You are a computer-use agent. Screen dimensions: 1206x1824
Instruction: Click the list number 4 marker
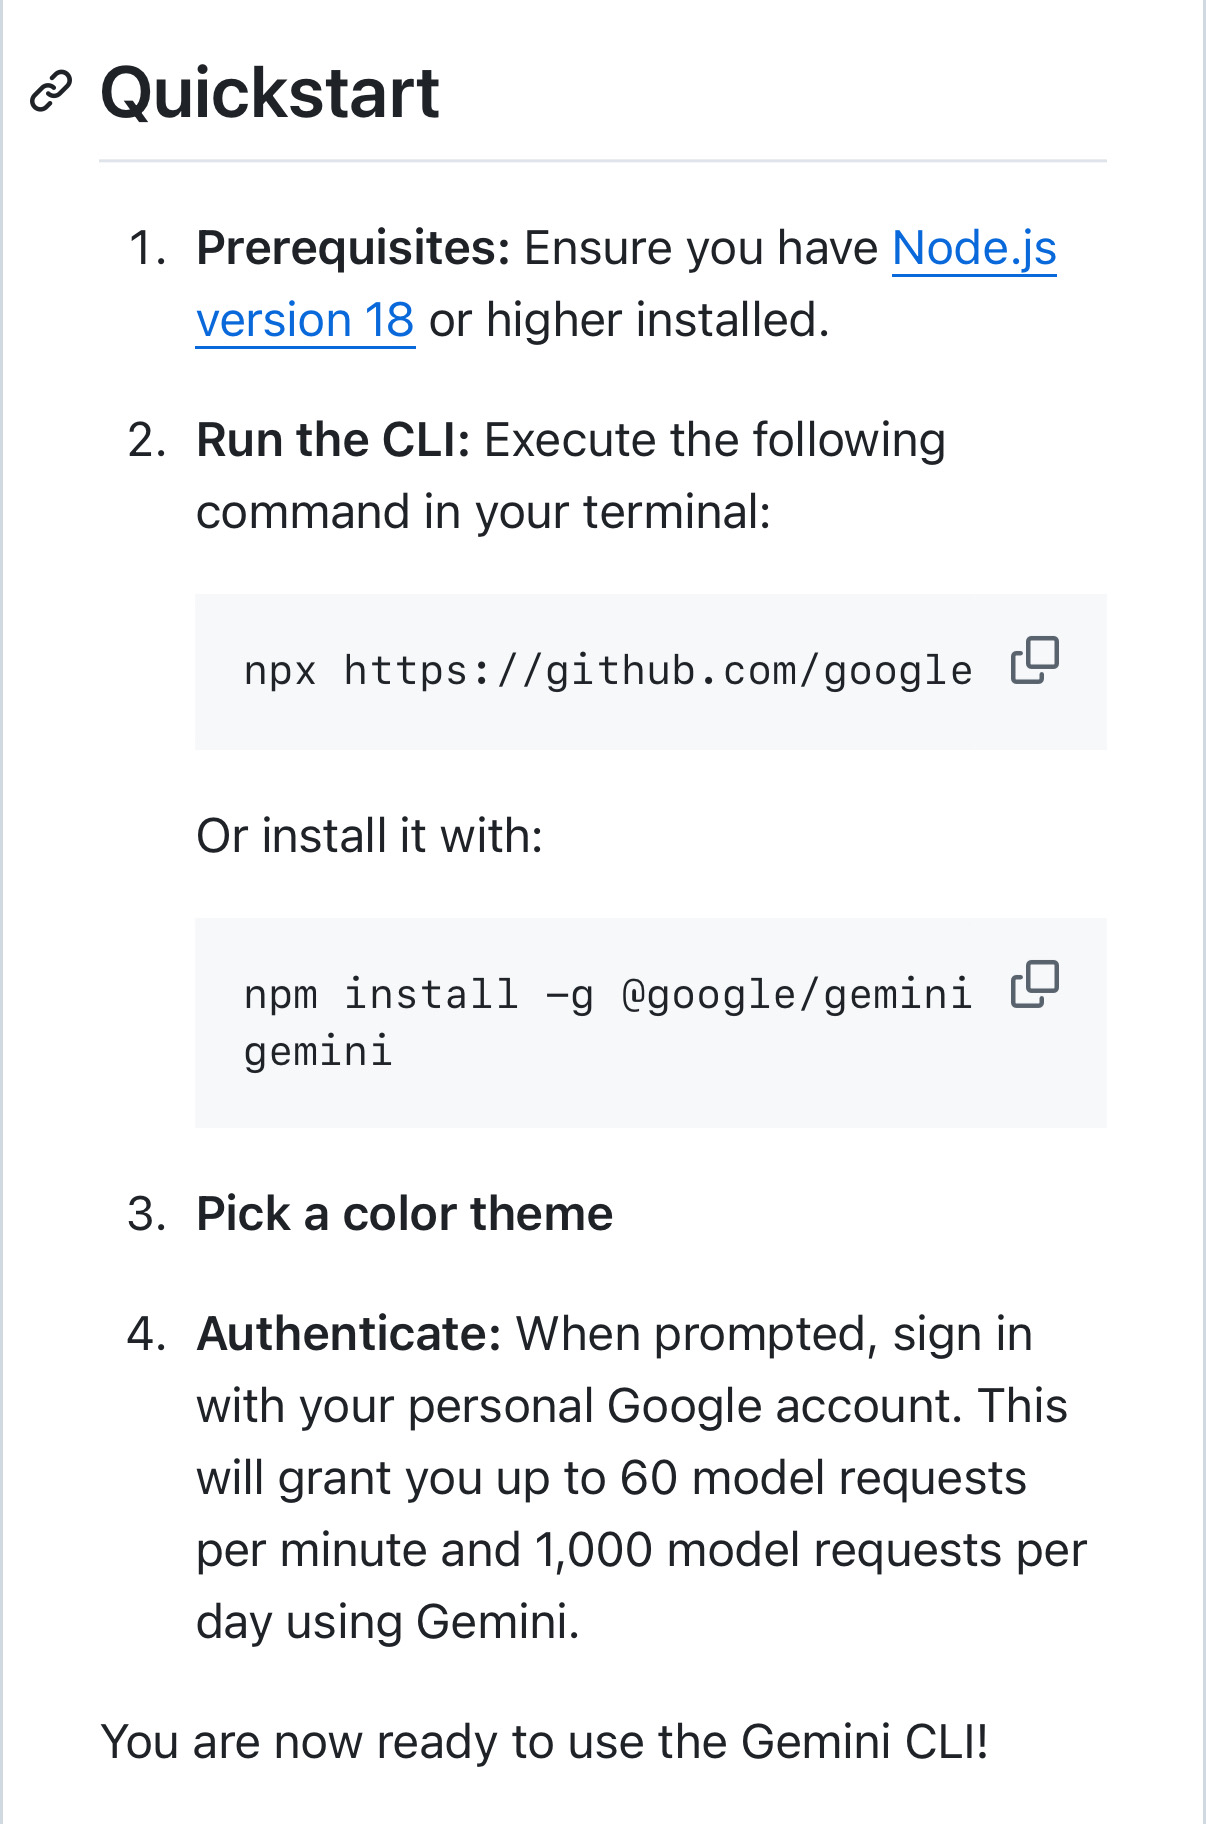click(147, 1334)
